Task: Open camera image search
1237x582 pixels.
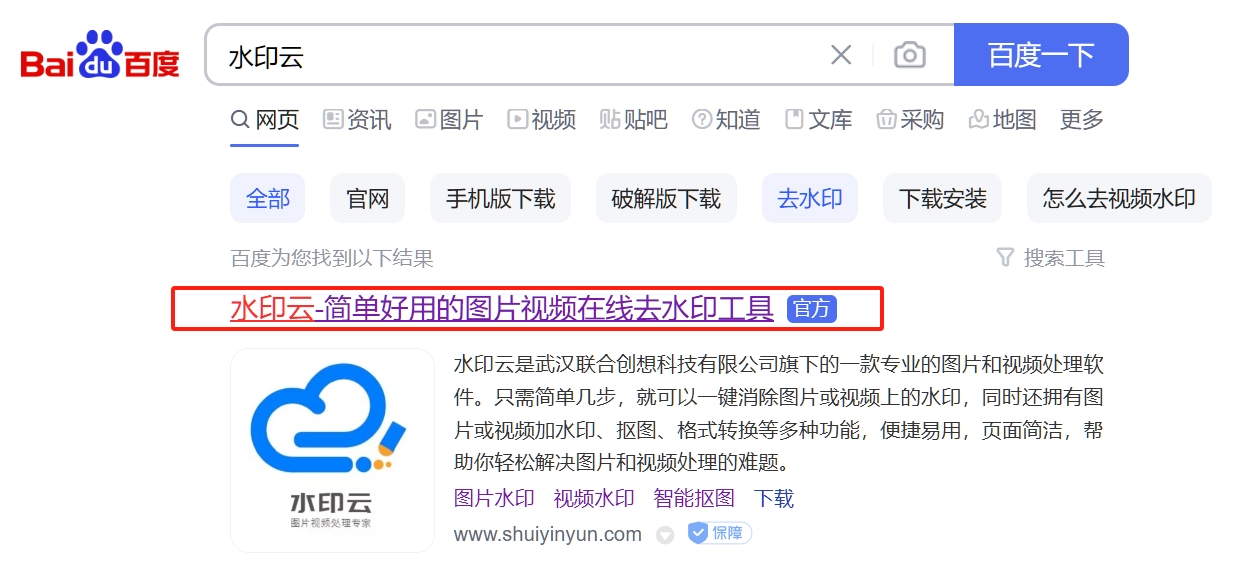Action: [909, 55]
